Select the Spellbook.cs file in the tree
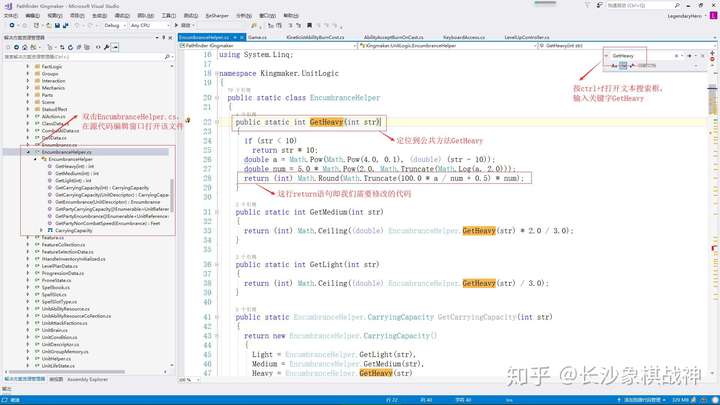Image resolution: width=720 pixels, height=405 pixels. (56, 287)
